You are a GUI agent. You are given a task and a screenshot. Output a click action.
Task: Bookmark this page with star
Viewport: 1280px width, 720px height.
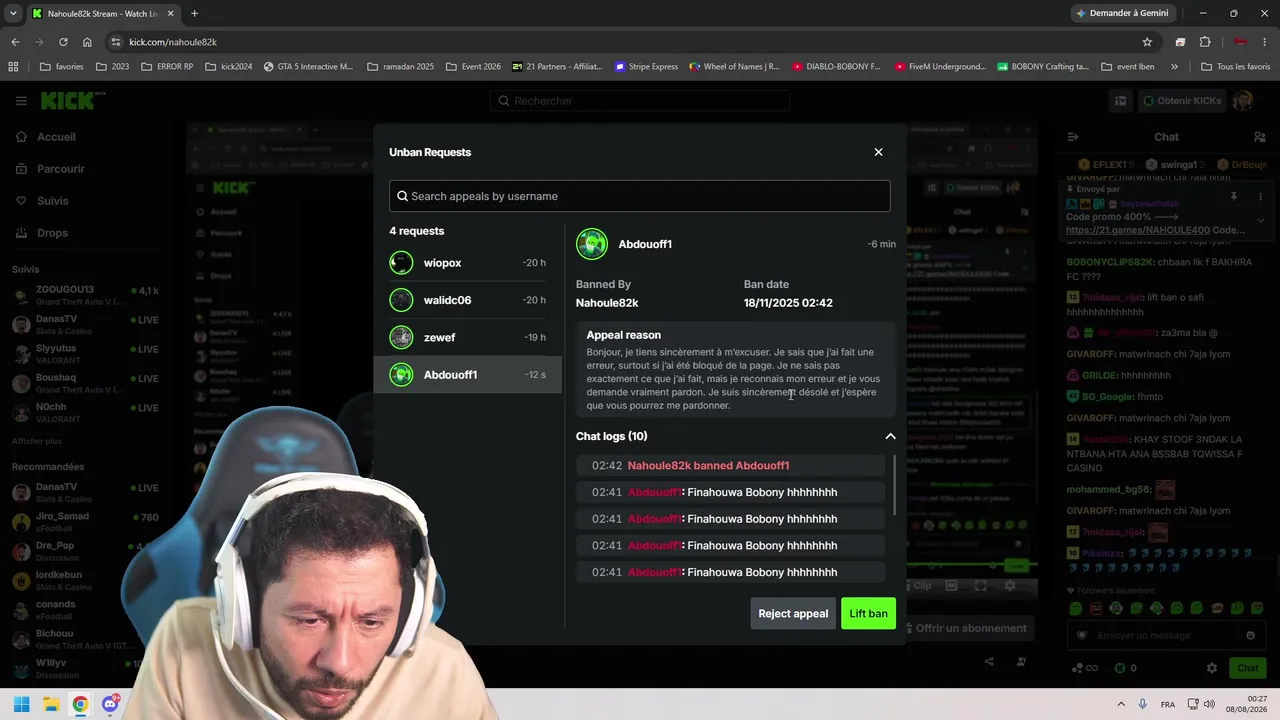coord(1147,42)
